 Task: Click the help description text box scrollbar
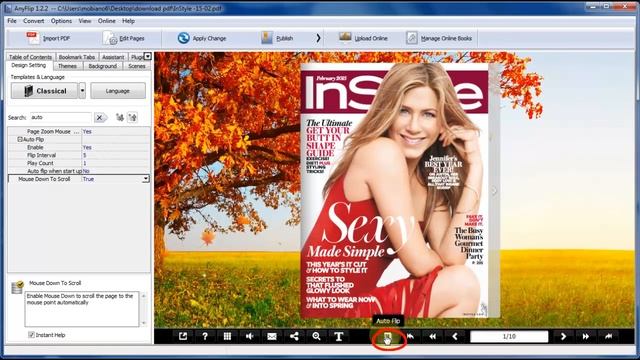tap(143, 309)
